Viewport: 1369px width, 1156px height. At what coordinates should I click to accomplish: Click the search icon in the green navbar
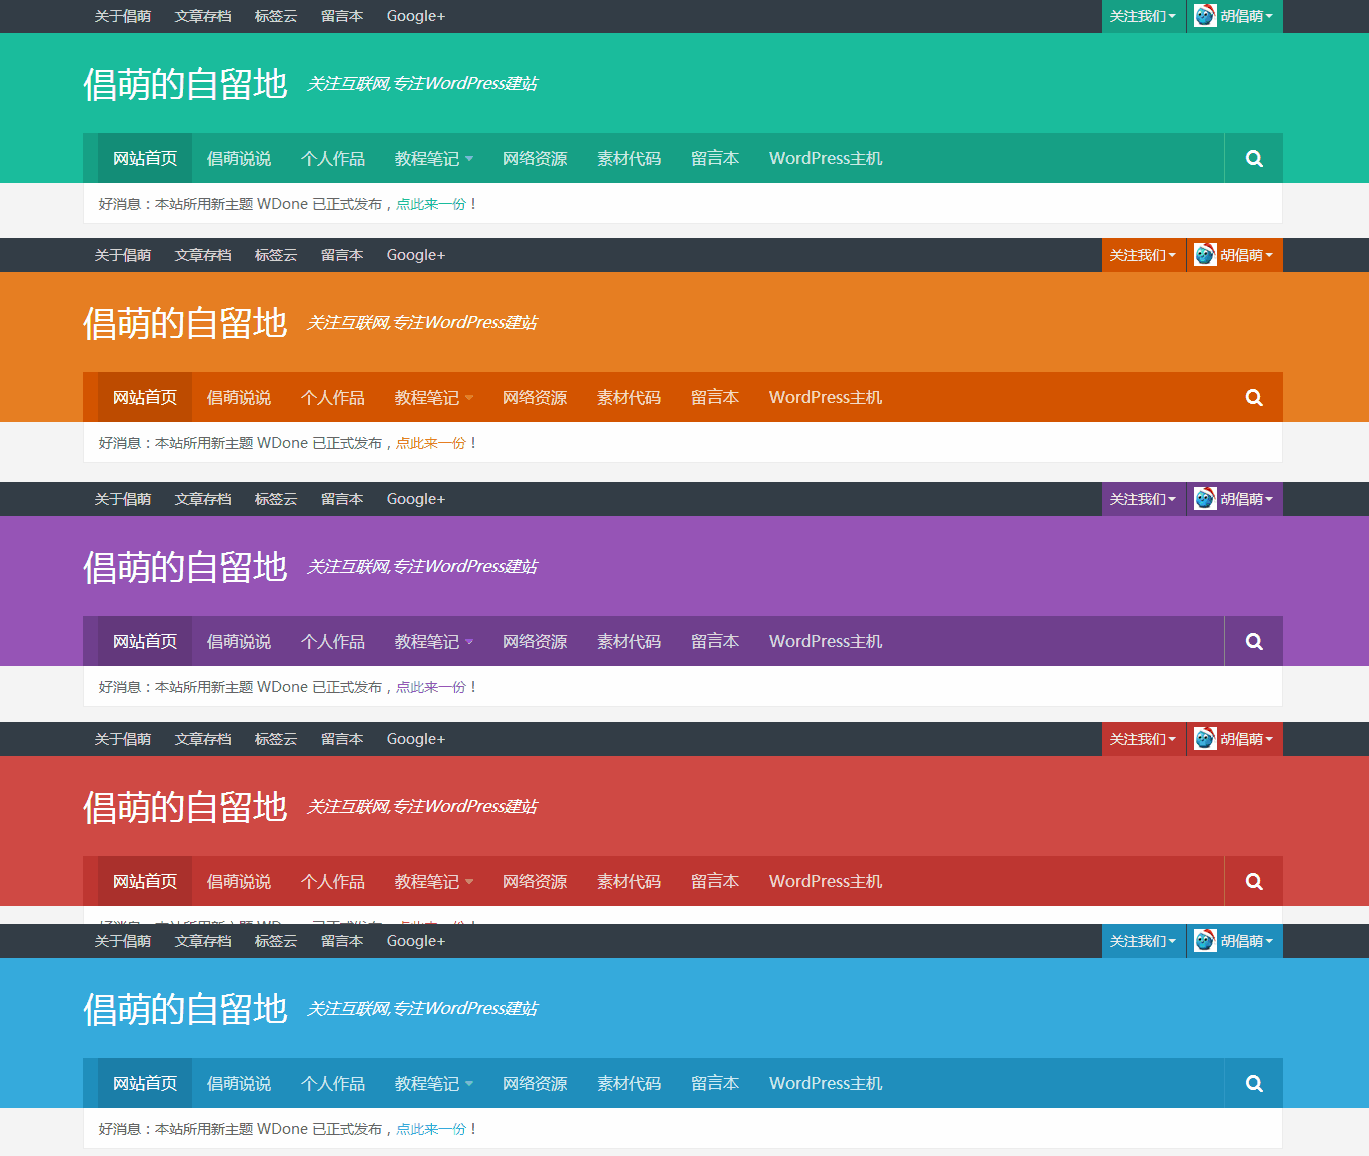tap(1254, 159)
